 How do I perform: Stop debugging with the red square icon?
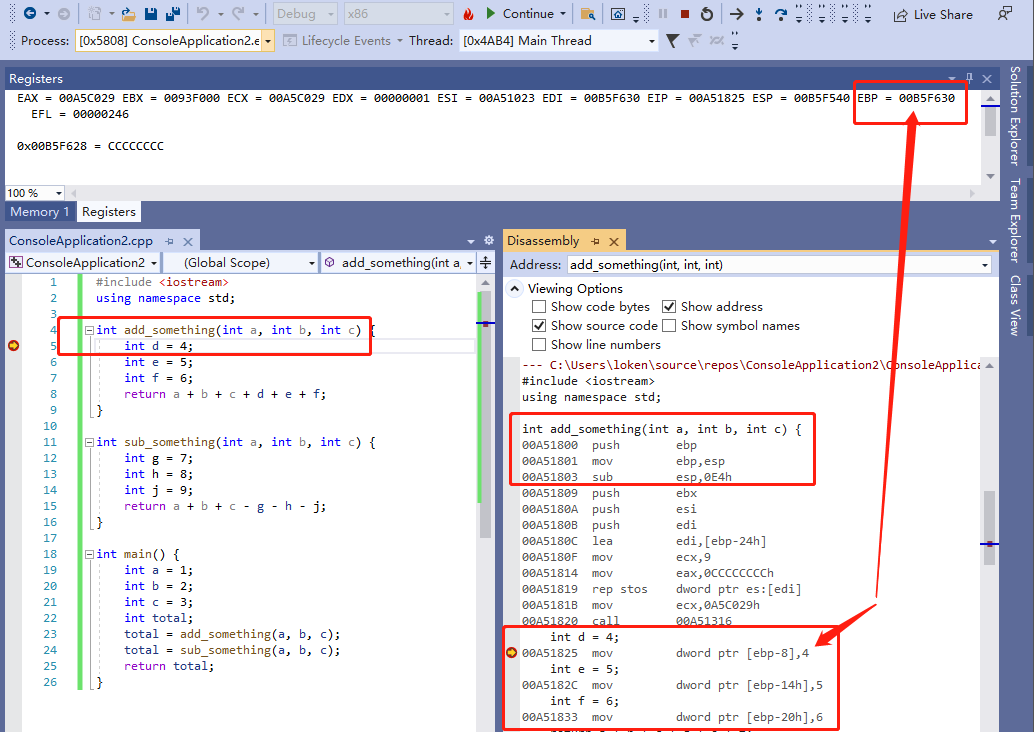[x=685, y=14]
